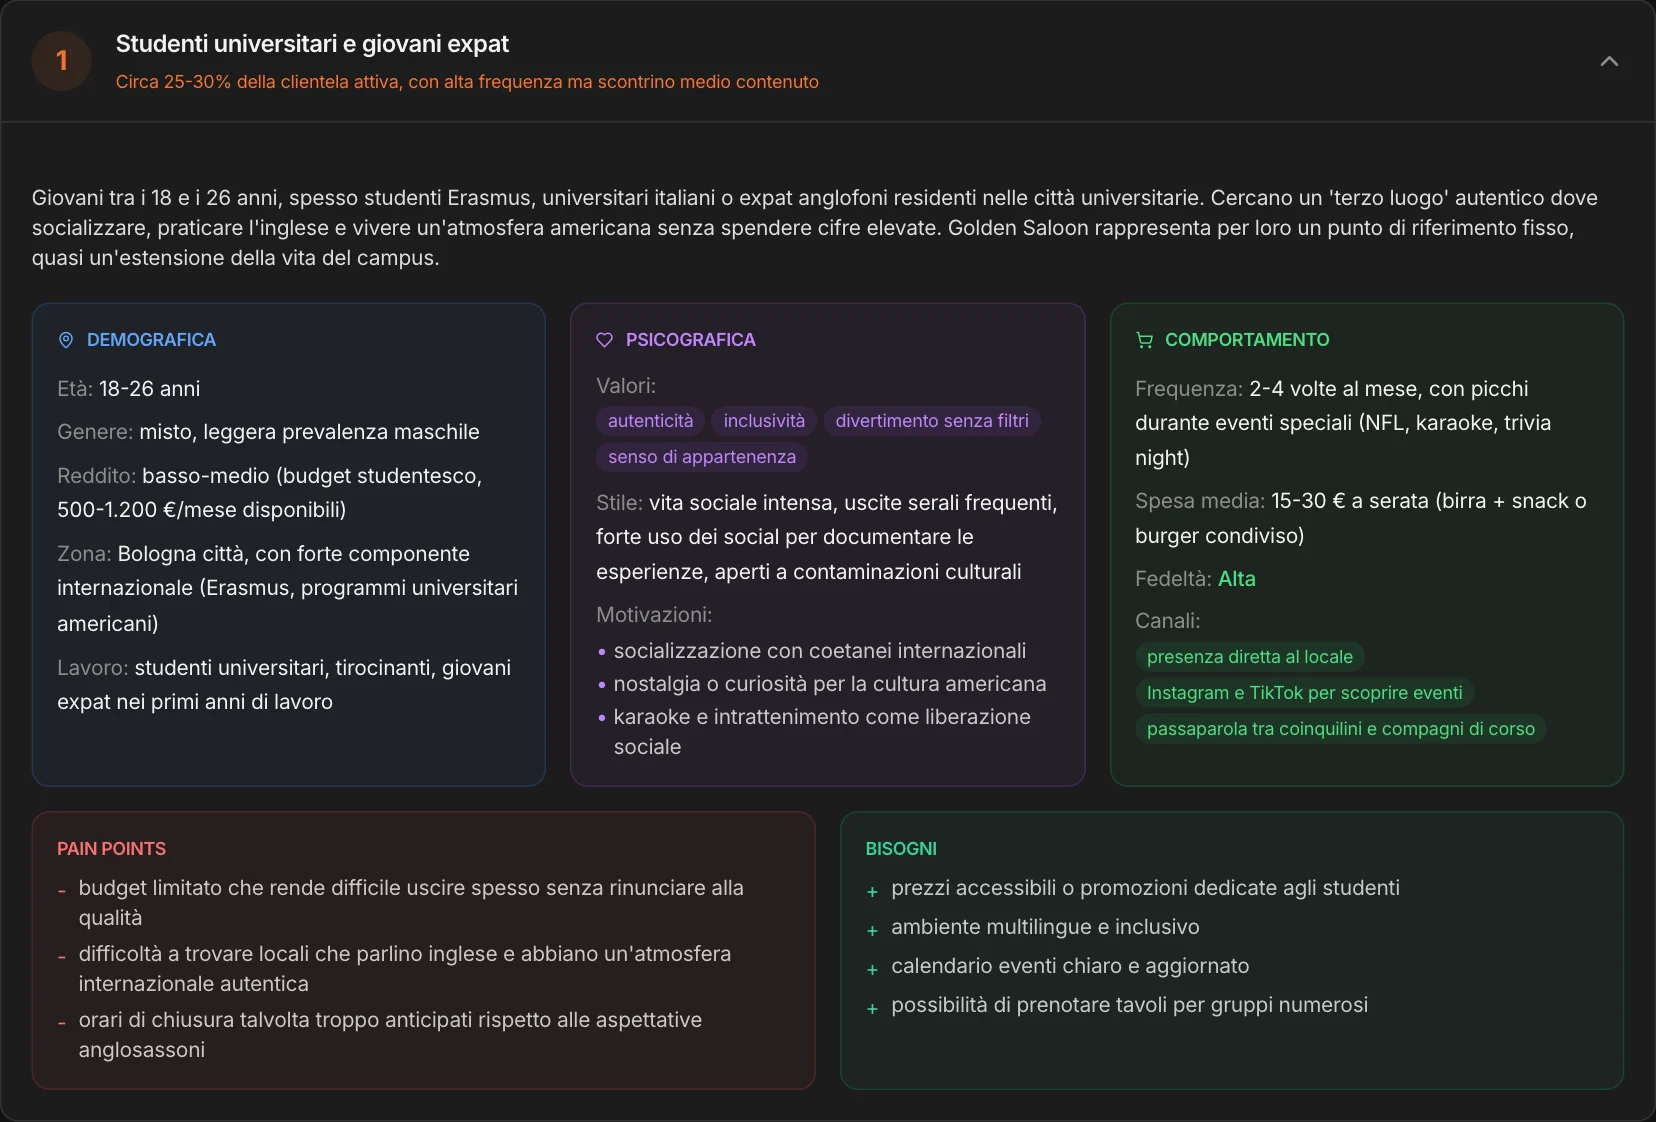1656x1122 pixels.
Task: Collapse the persona card with the chevron
Action: (1608, 61)
